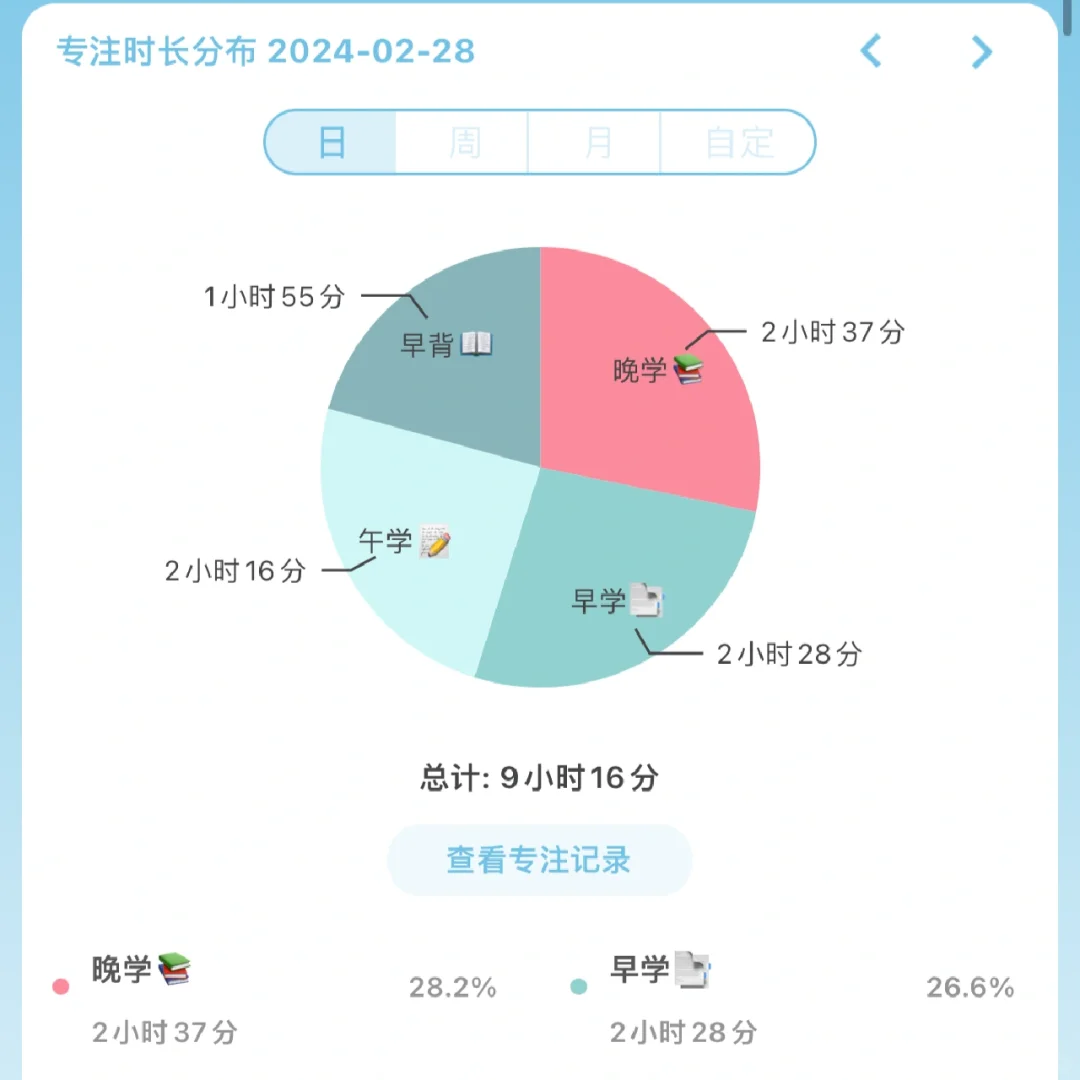Click the document icon in 早学 slice
The height and width of the screenshot is (1080, 1080).
pyautogui.click(x=647, y=601)
